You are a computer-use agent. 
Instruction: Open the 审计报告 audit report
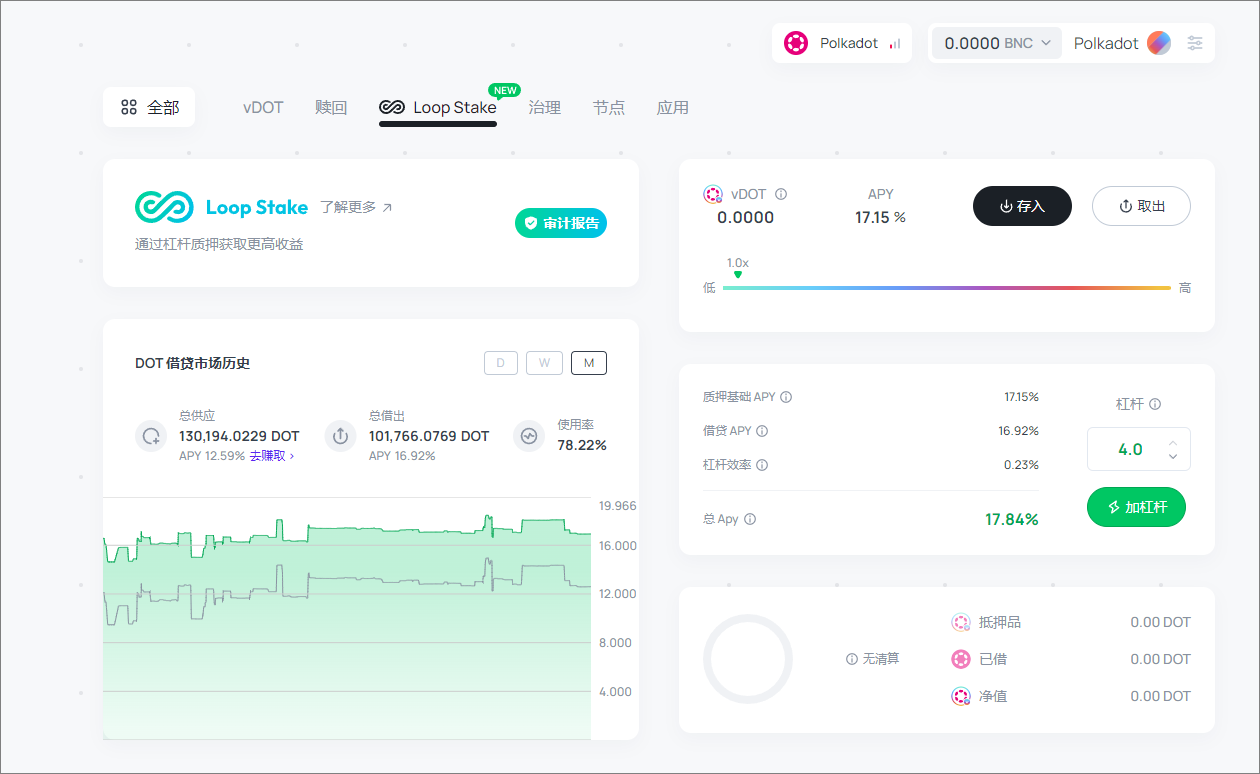coord(561,223)
